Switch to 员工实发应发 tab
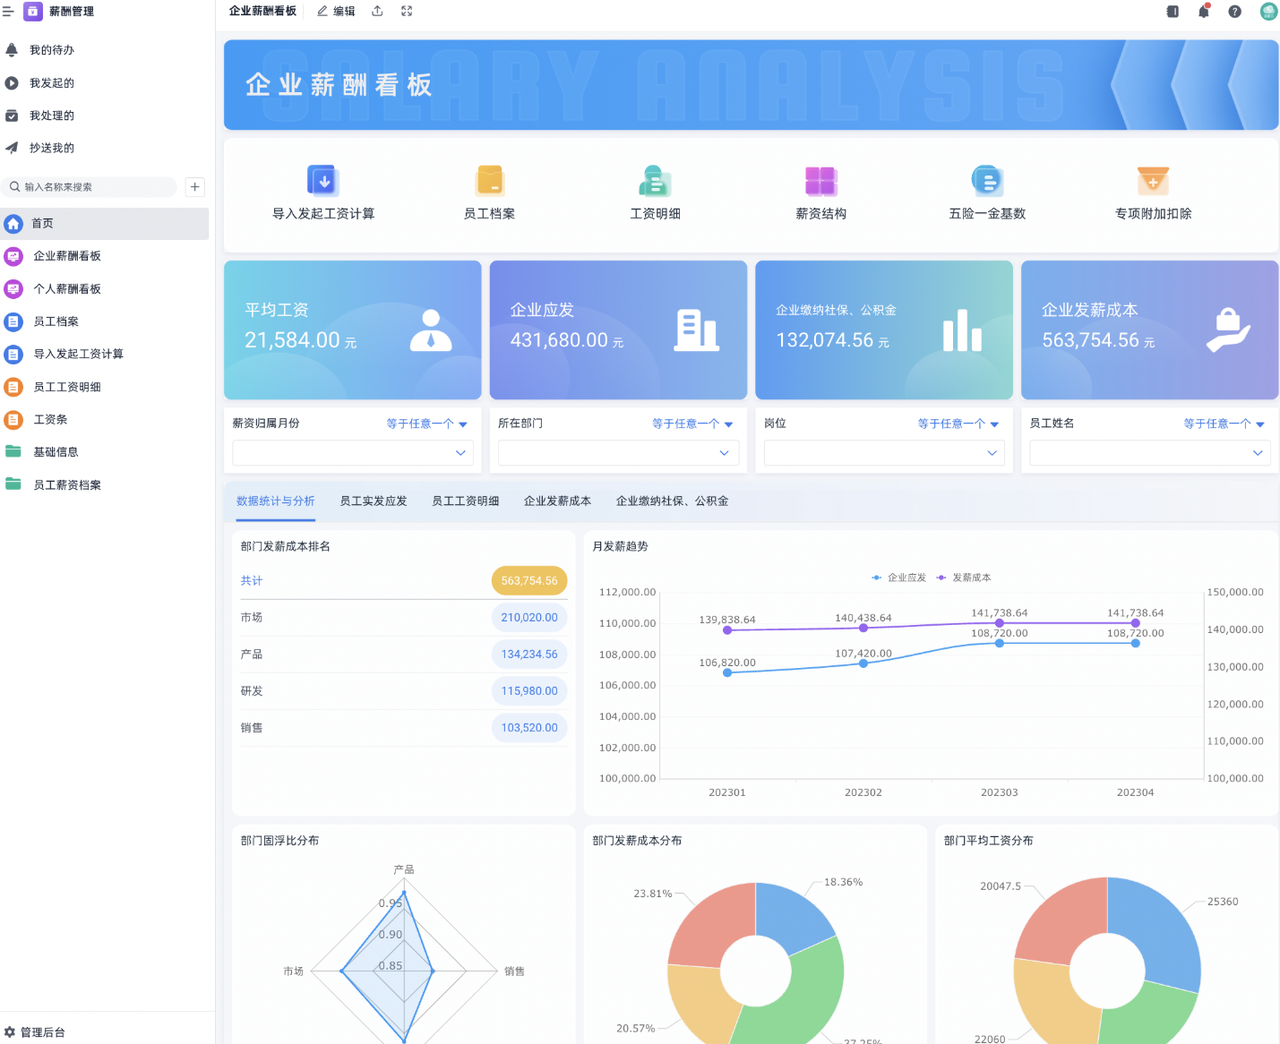Image resolution: width=1280 pixels, height=1044 pixels. [x=373, y=501]
